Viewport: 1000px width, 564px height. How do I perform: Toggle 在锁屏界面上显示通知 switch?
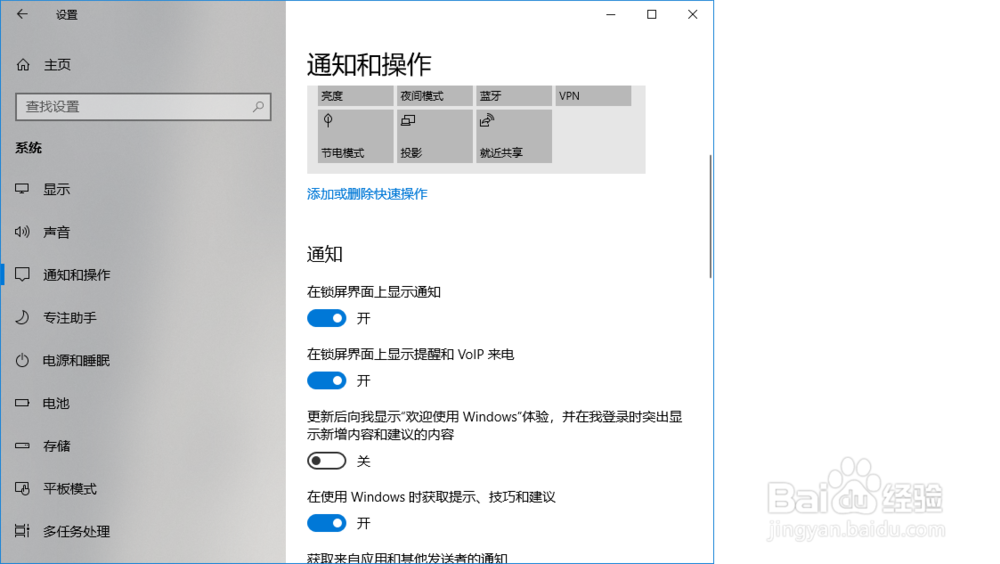327,318
